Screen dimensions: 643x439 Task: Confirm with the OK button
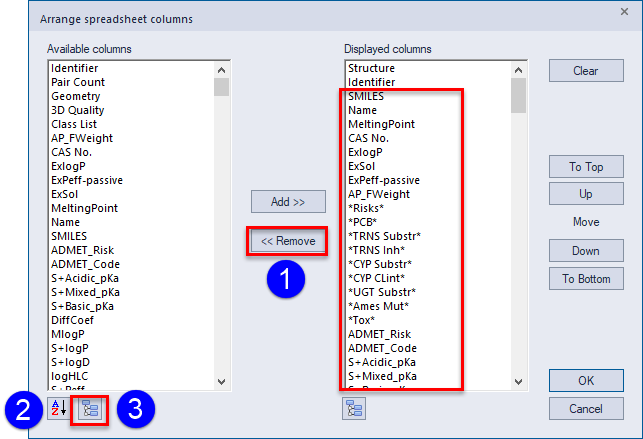(586, 380)
